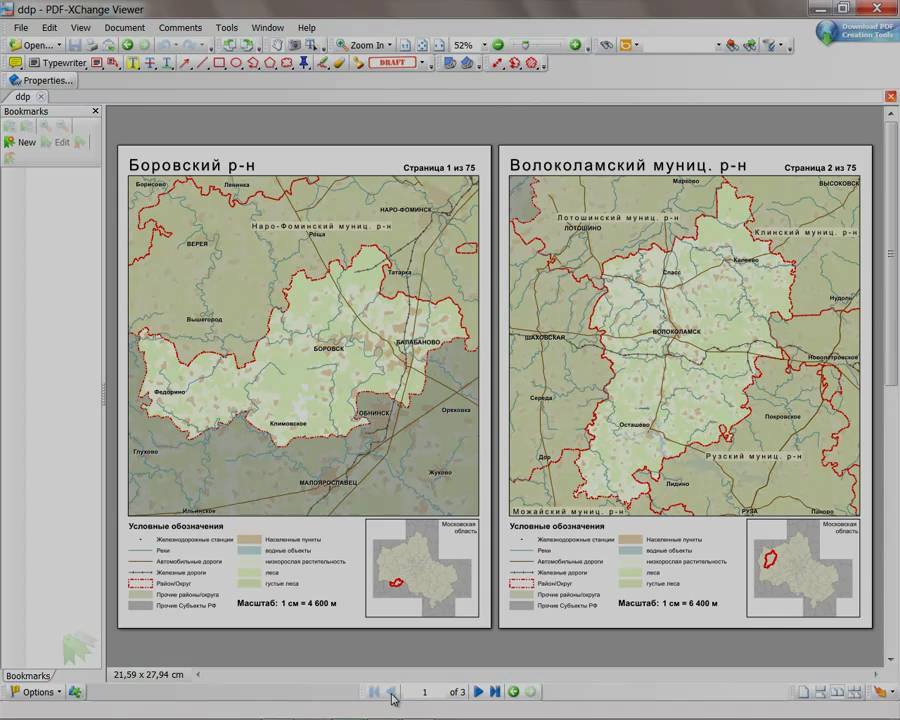Image resolution: width=900 pixels, height=720 pixels.
Task: Select the Select Text tool
Action: pos(312,45)
